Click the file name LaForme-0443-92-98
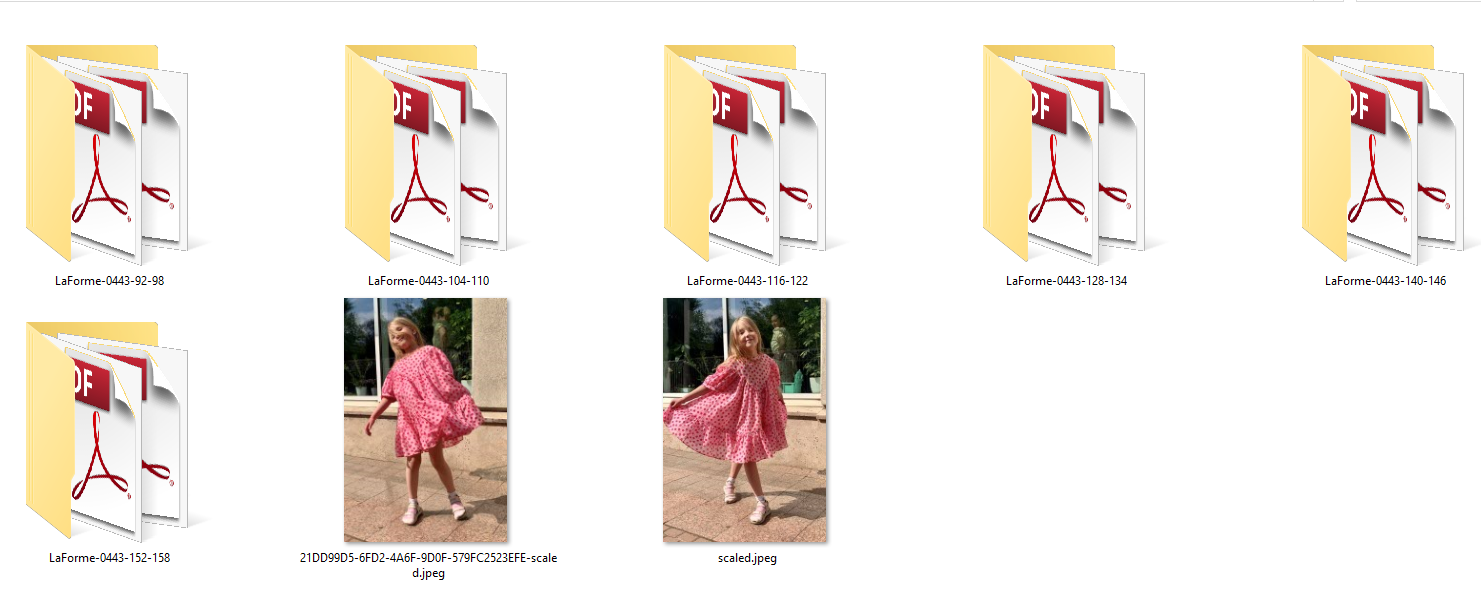 [x=109, y=281]
